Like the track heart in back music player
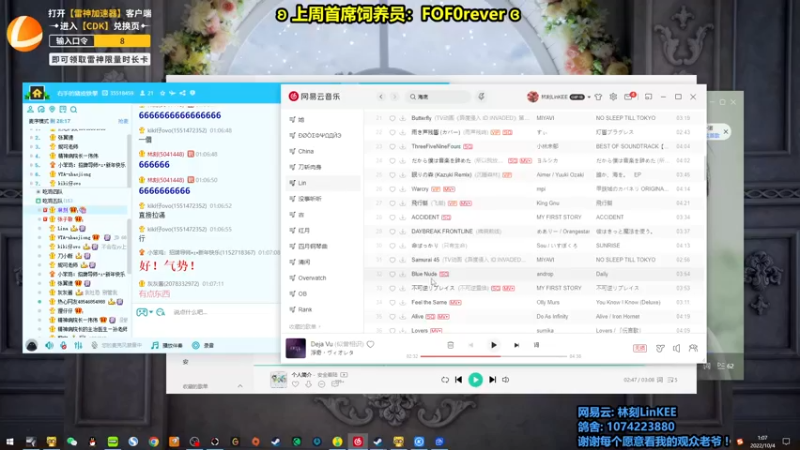Image resolution: width=800 pixels, height=450 pixels. pyautogui.click(x=295, y=384)
